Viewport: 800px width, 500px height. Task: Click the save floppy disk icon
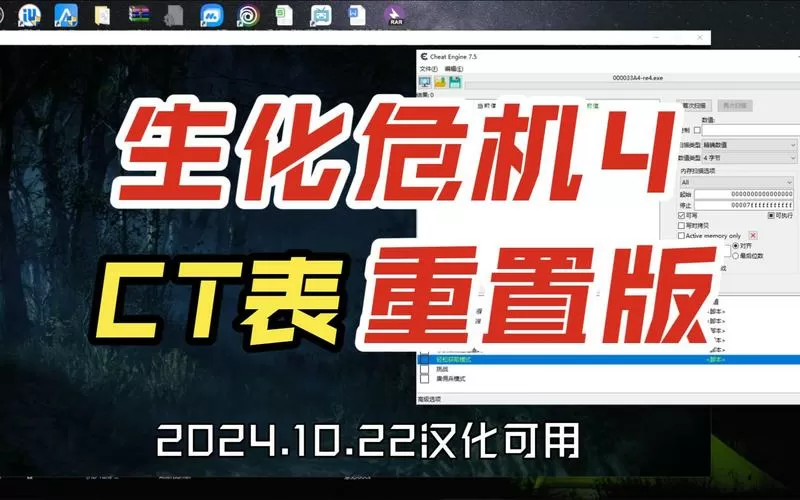tap(455, 82)
